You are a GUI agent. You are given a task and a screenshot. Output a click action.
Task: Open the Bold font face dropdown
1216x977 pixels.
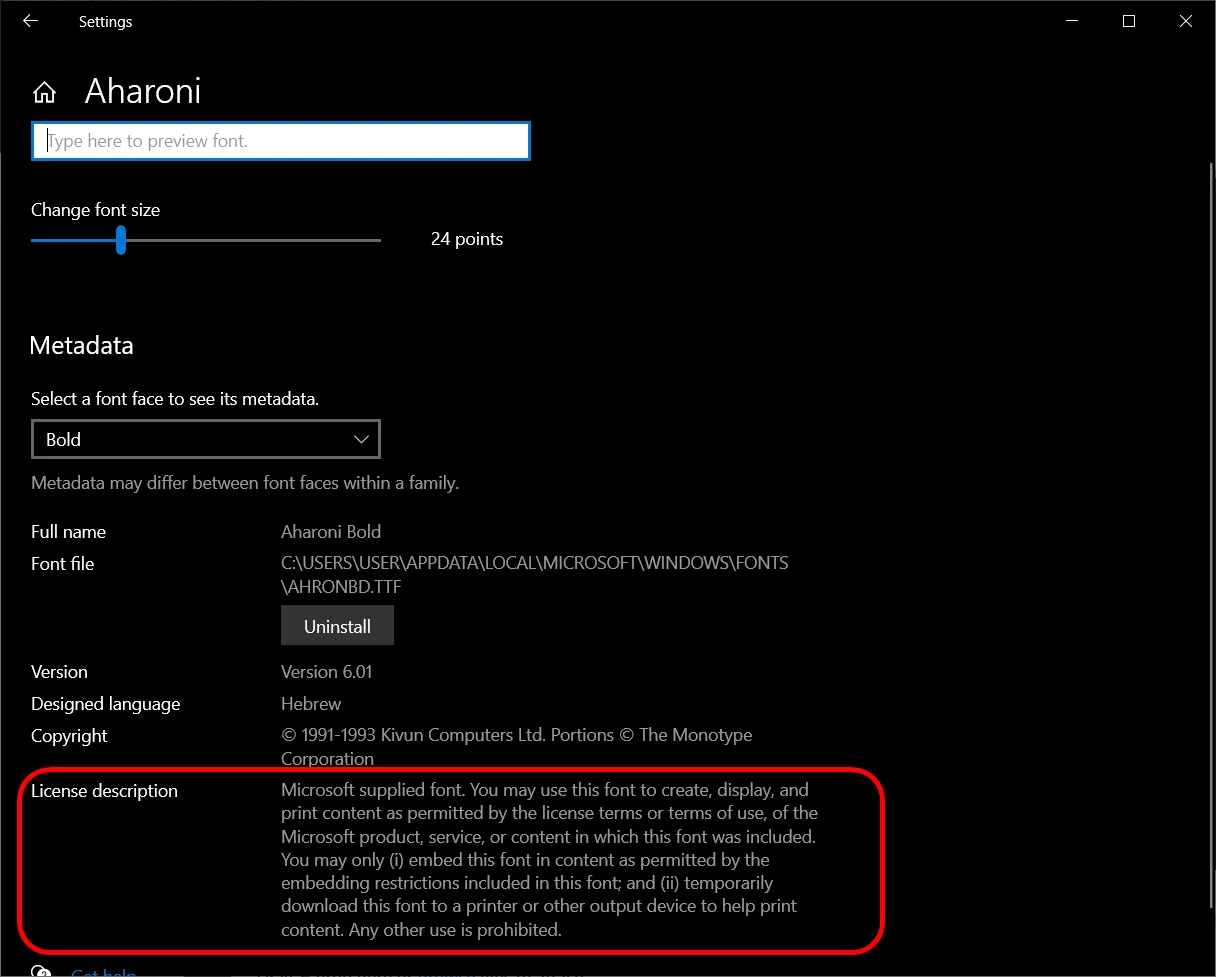206,439
